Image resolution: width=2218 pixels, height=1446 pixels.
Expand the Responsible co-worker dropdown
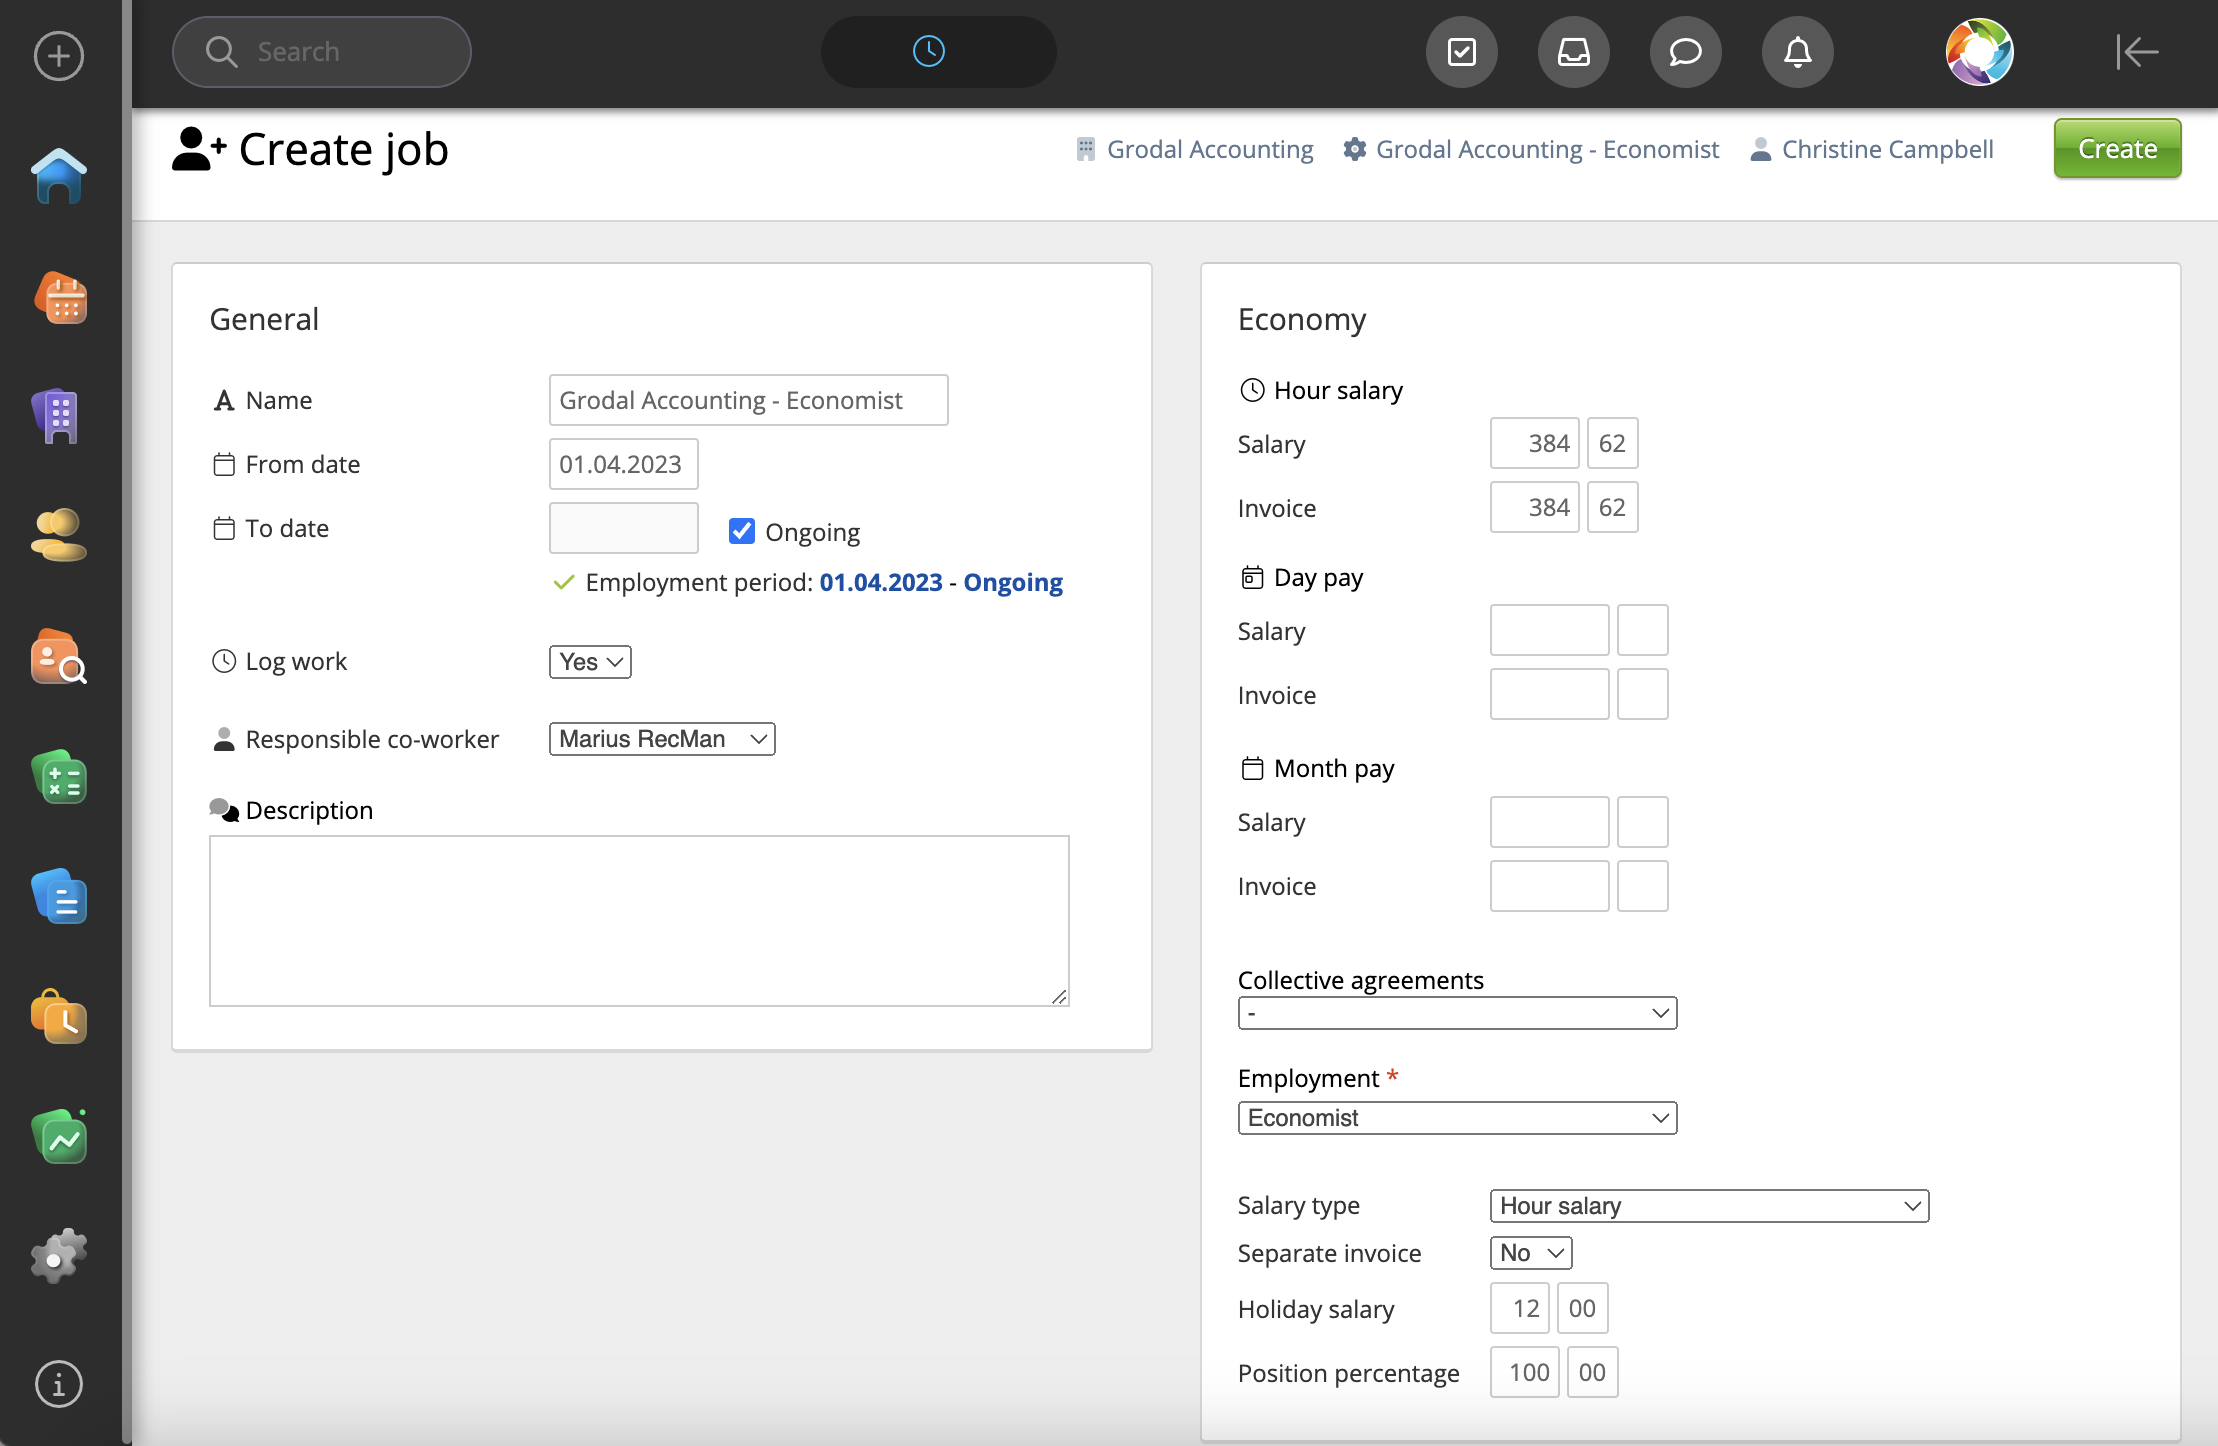(661, 739)
